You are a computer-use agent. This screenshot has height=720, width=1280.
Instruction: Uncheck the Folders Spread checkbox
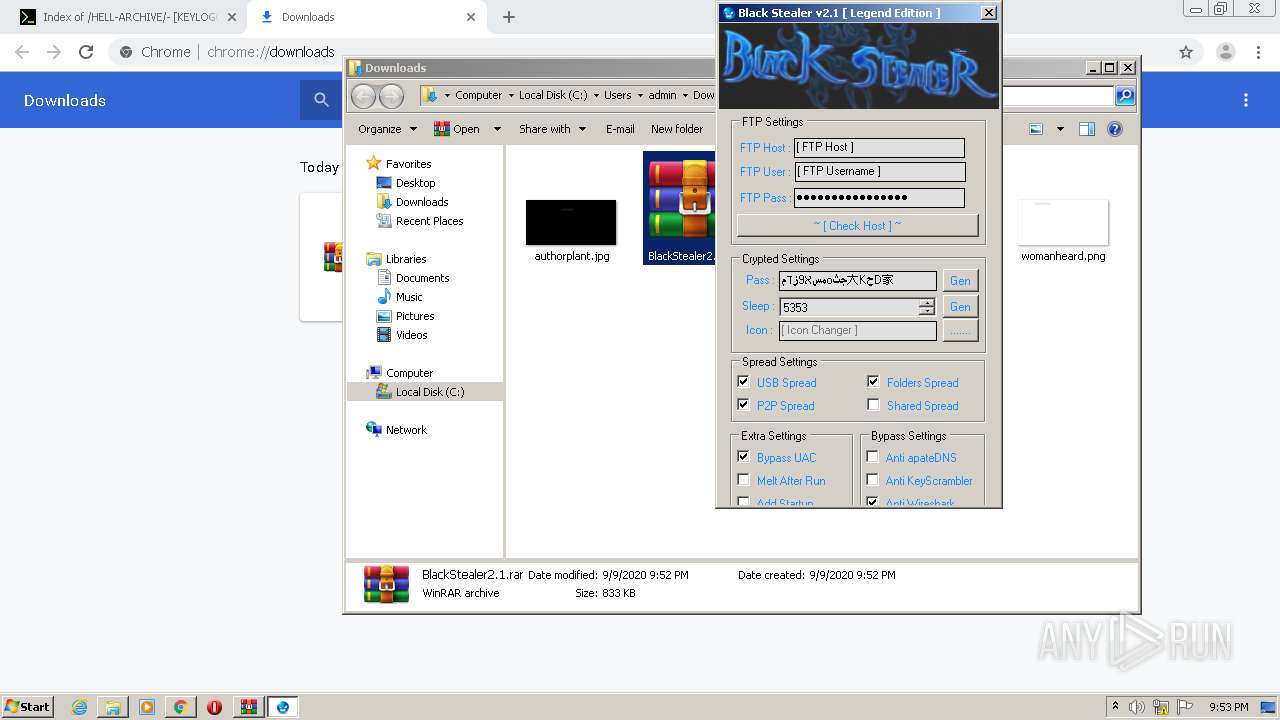coord(873,382)
